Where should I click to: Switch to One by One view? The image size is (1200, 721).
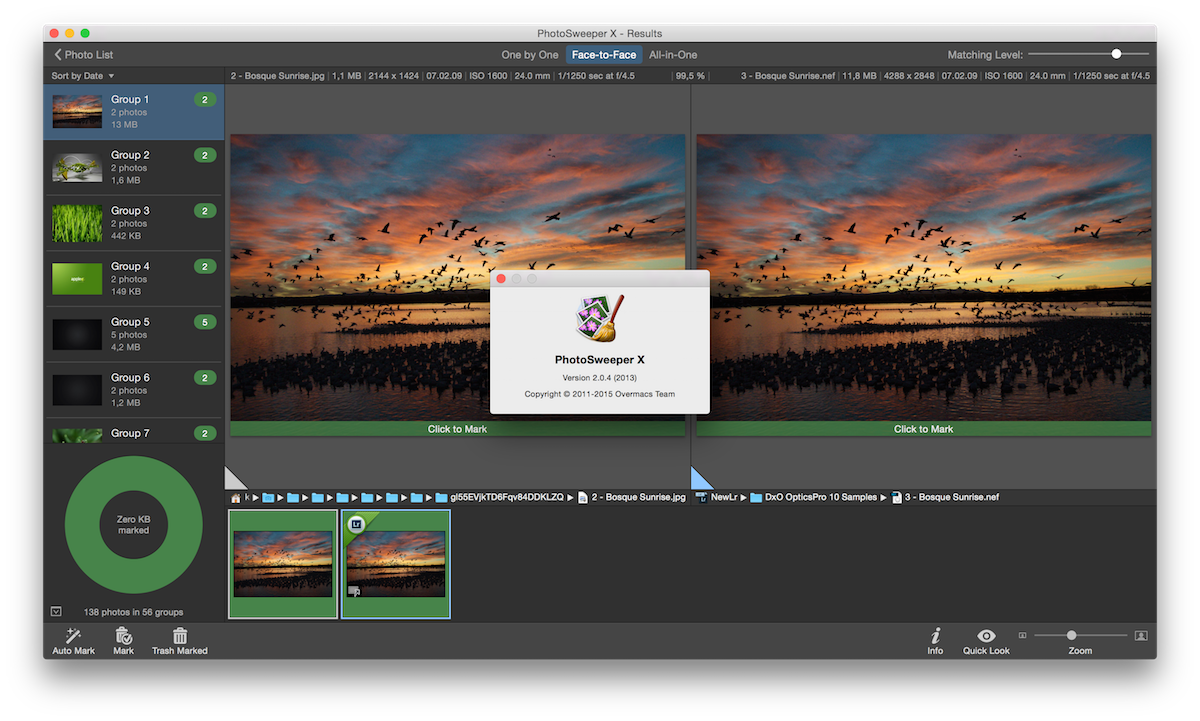(x=530, y=55)
